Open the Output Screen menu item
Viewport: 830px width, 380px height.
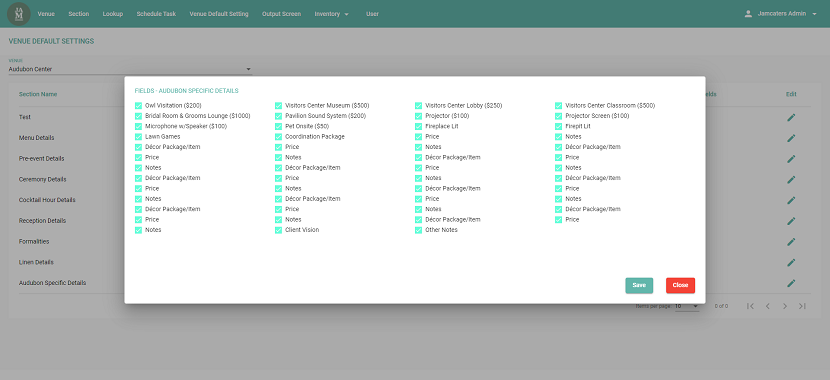[x=281, y=14]
